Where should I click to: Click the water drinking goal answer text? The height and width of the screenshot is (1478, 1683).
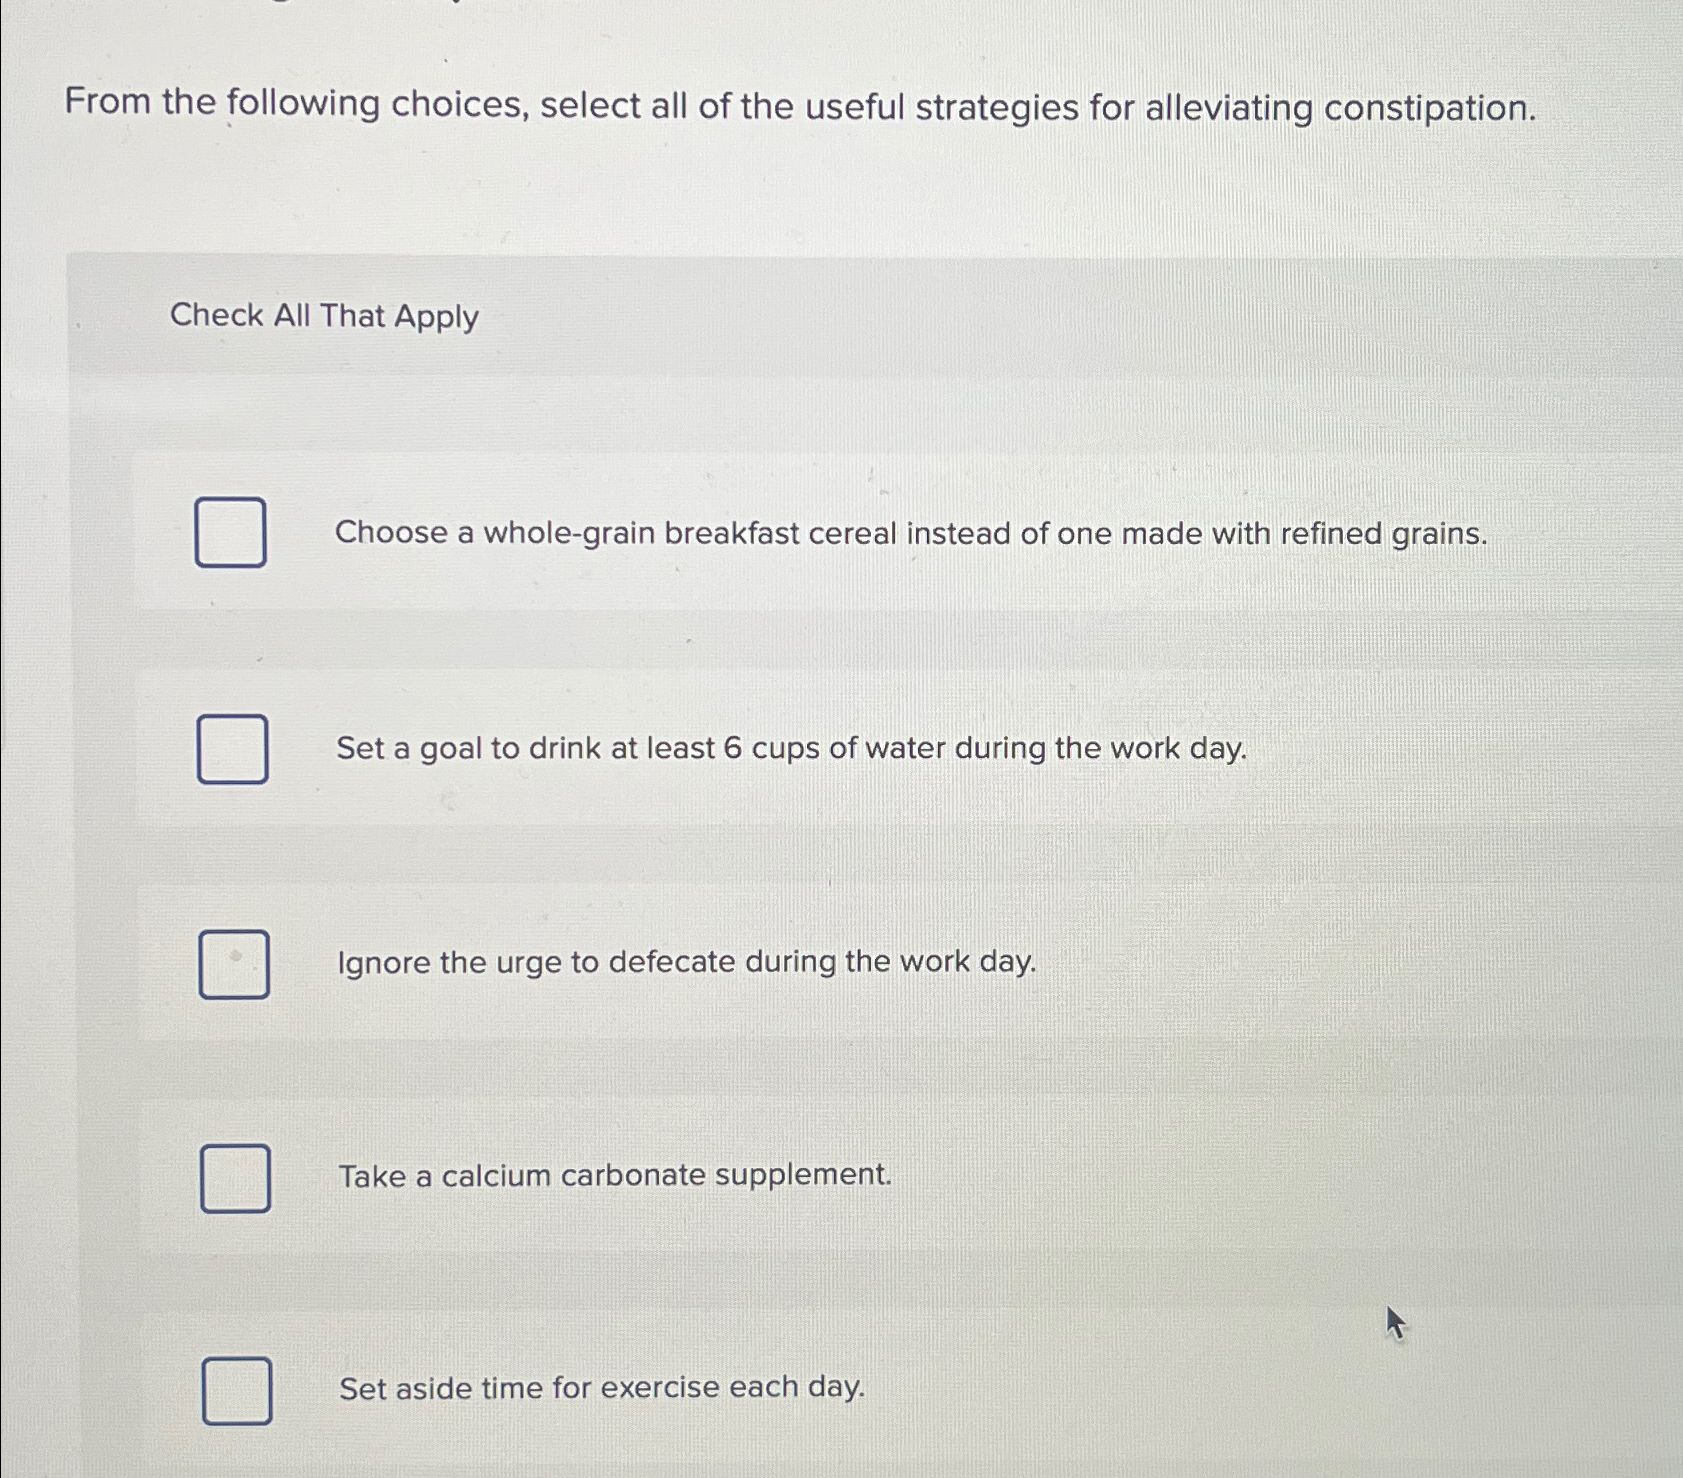point(791,747)
